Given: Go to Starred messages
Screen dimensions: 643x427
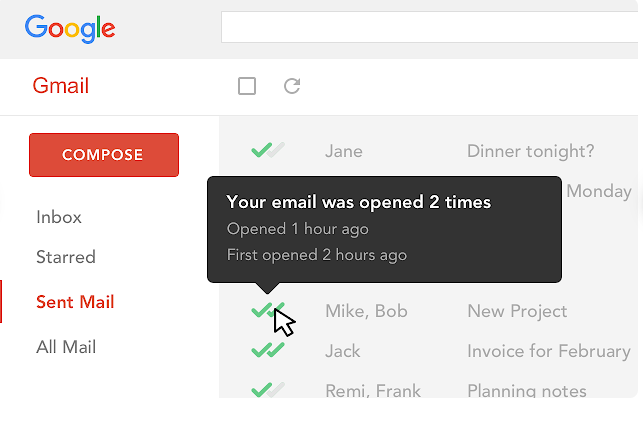Looking at the screenshot, I should click(66, 257).
